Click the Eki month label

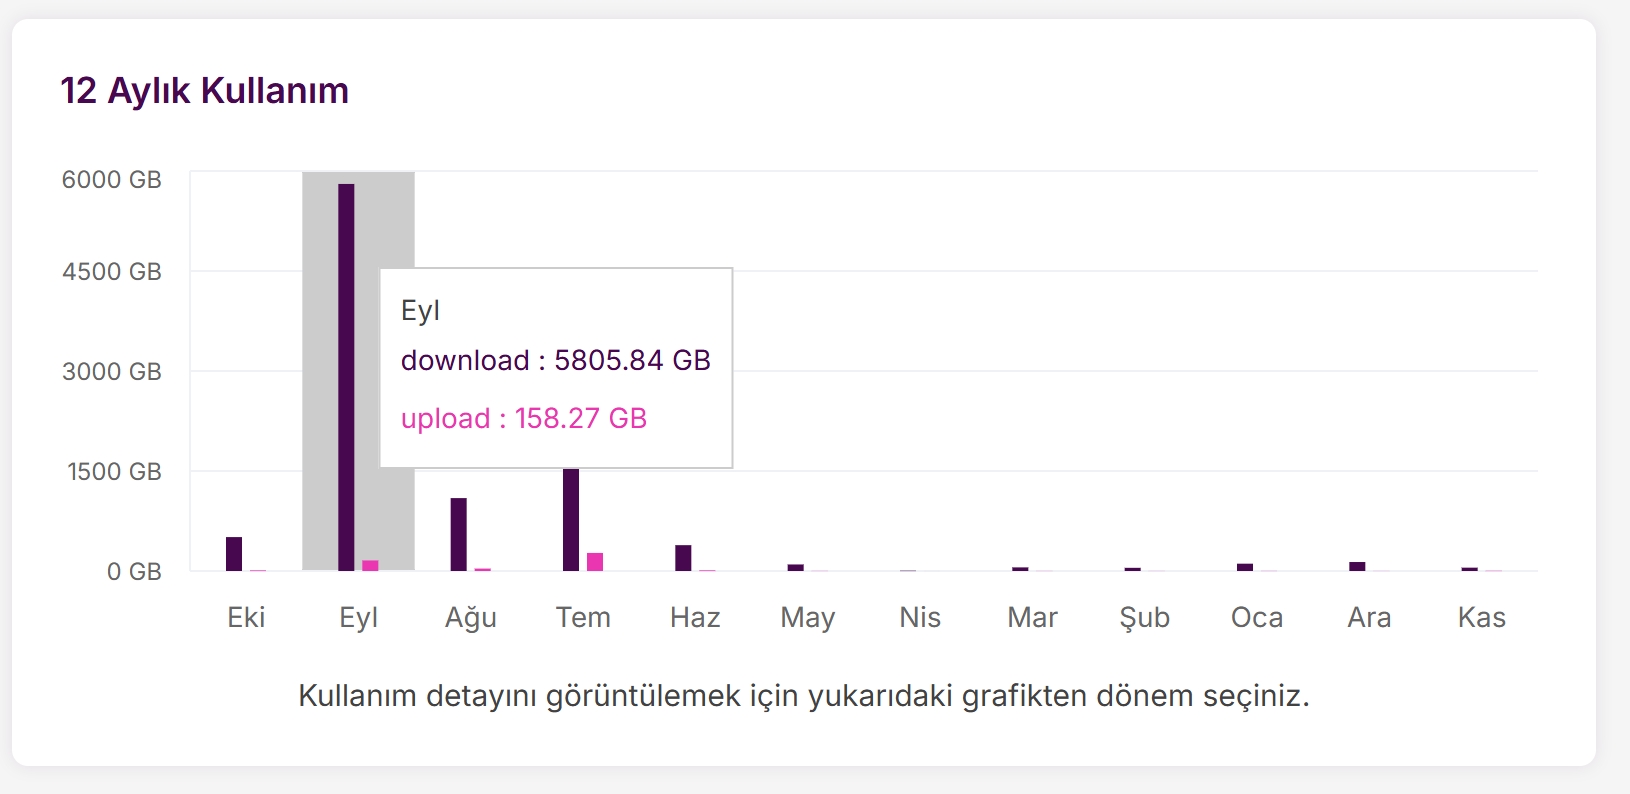point(246,617)
